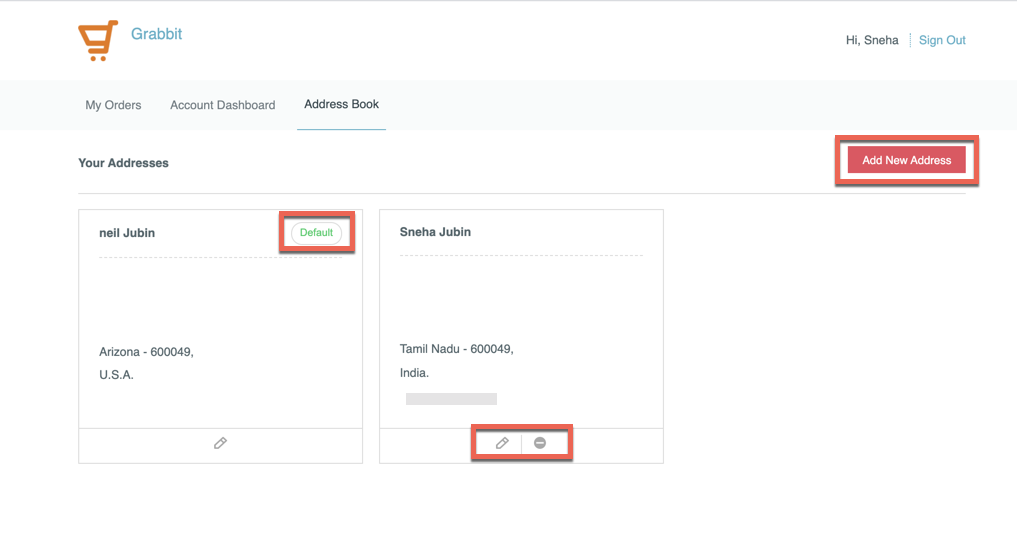
Task: Delete Sneha Jubin's address with the minus icon
Action: click(x=540, y=443)
